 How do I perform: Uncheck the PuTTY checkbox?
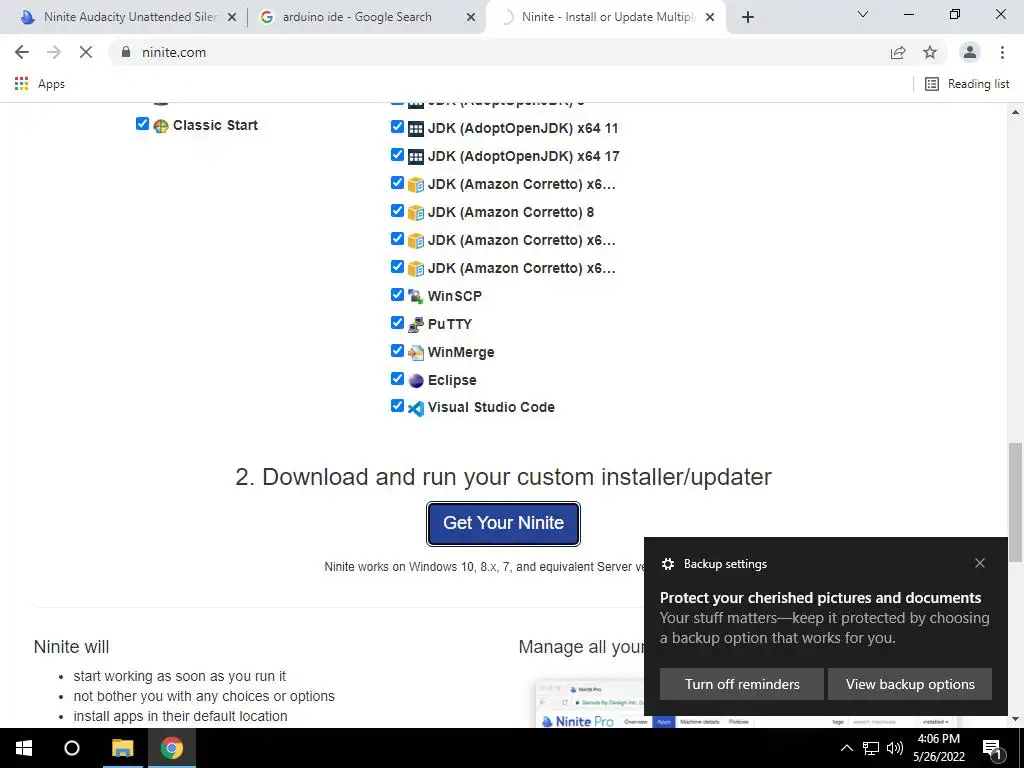pyautogui.click(x=397, y=323)
